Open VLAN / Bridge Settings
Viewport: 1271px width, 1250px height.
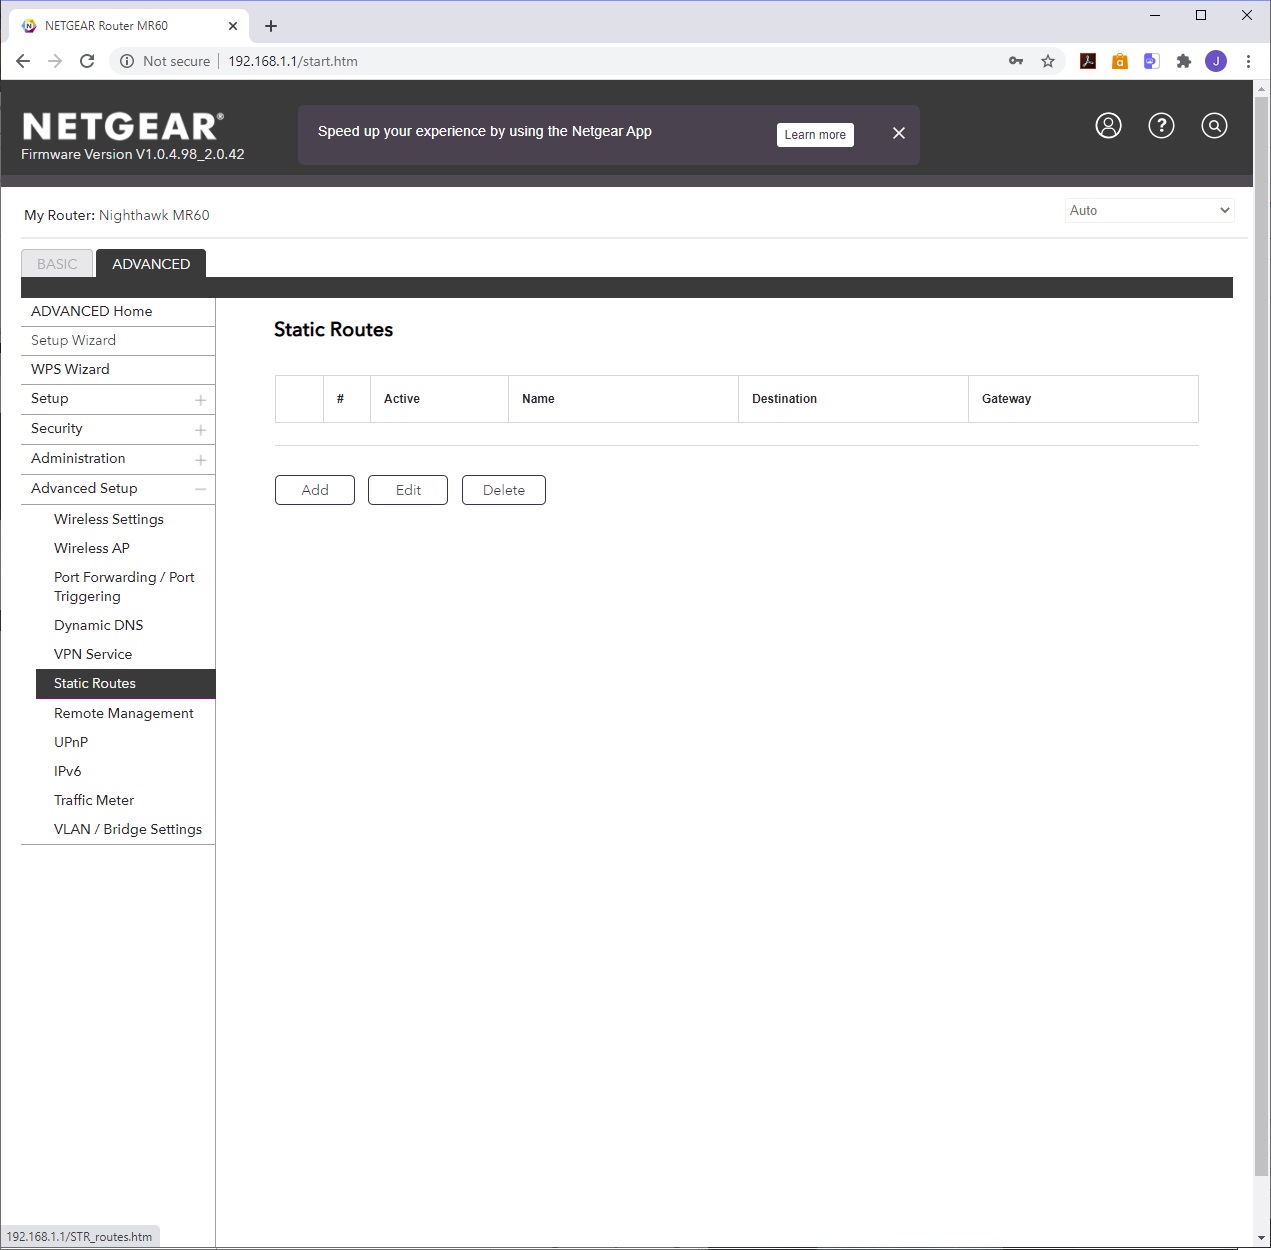[128, 829]
